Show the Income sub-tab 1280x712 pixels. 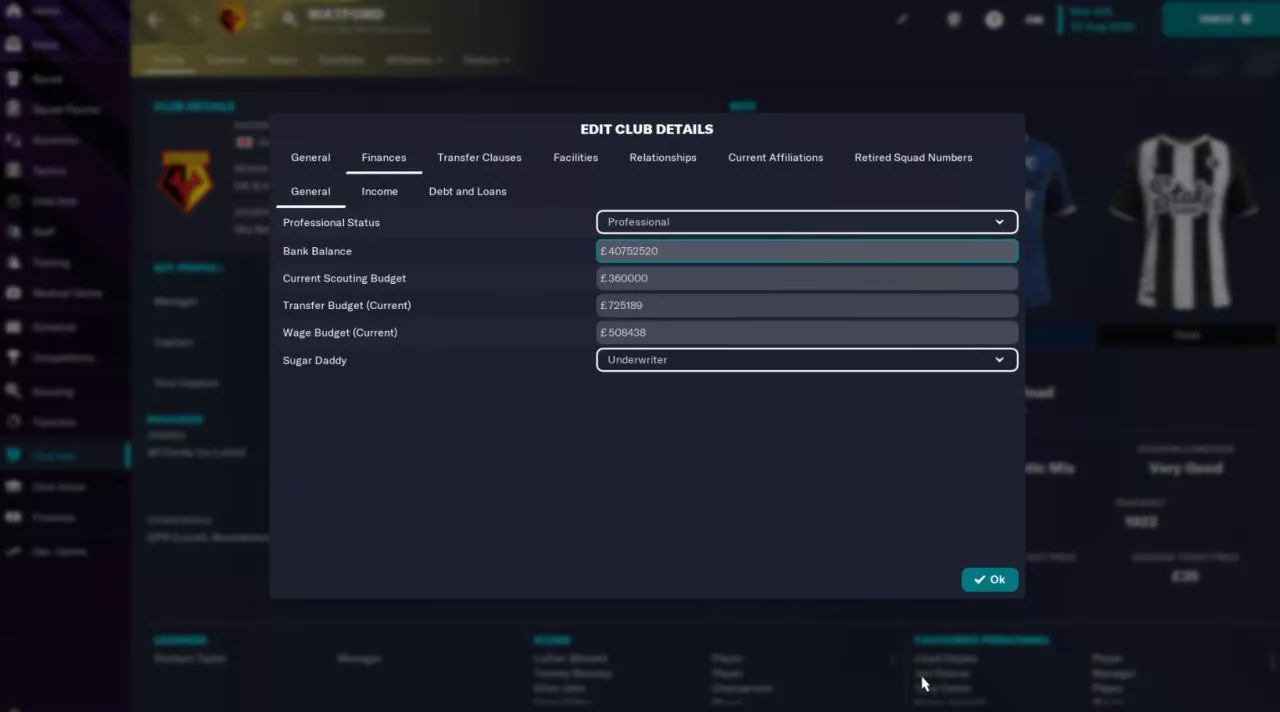pyautogui.click(x=379, y=192)
